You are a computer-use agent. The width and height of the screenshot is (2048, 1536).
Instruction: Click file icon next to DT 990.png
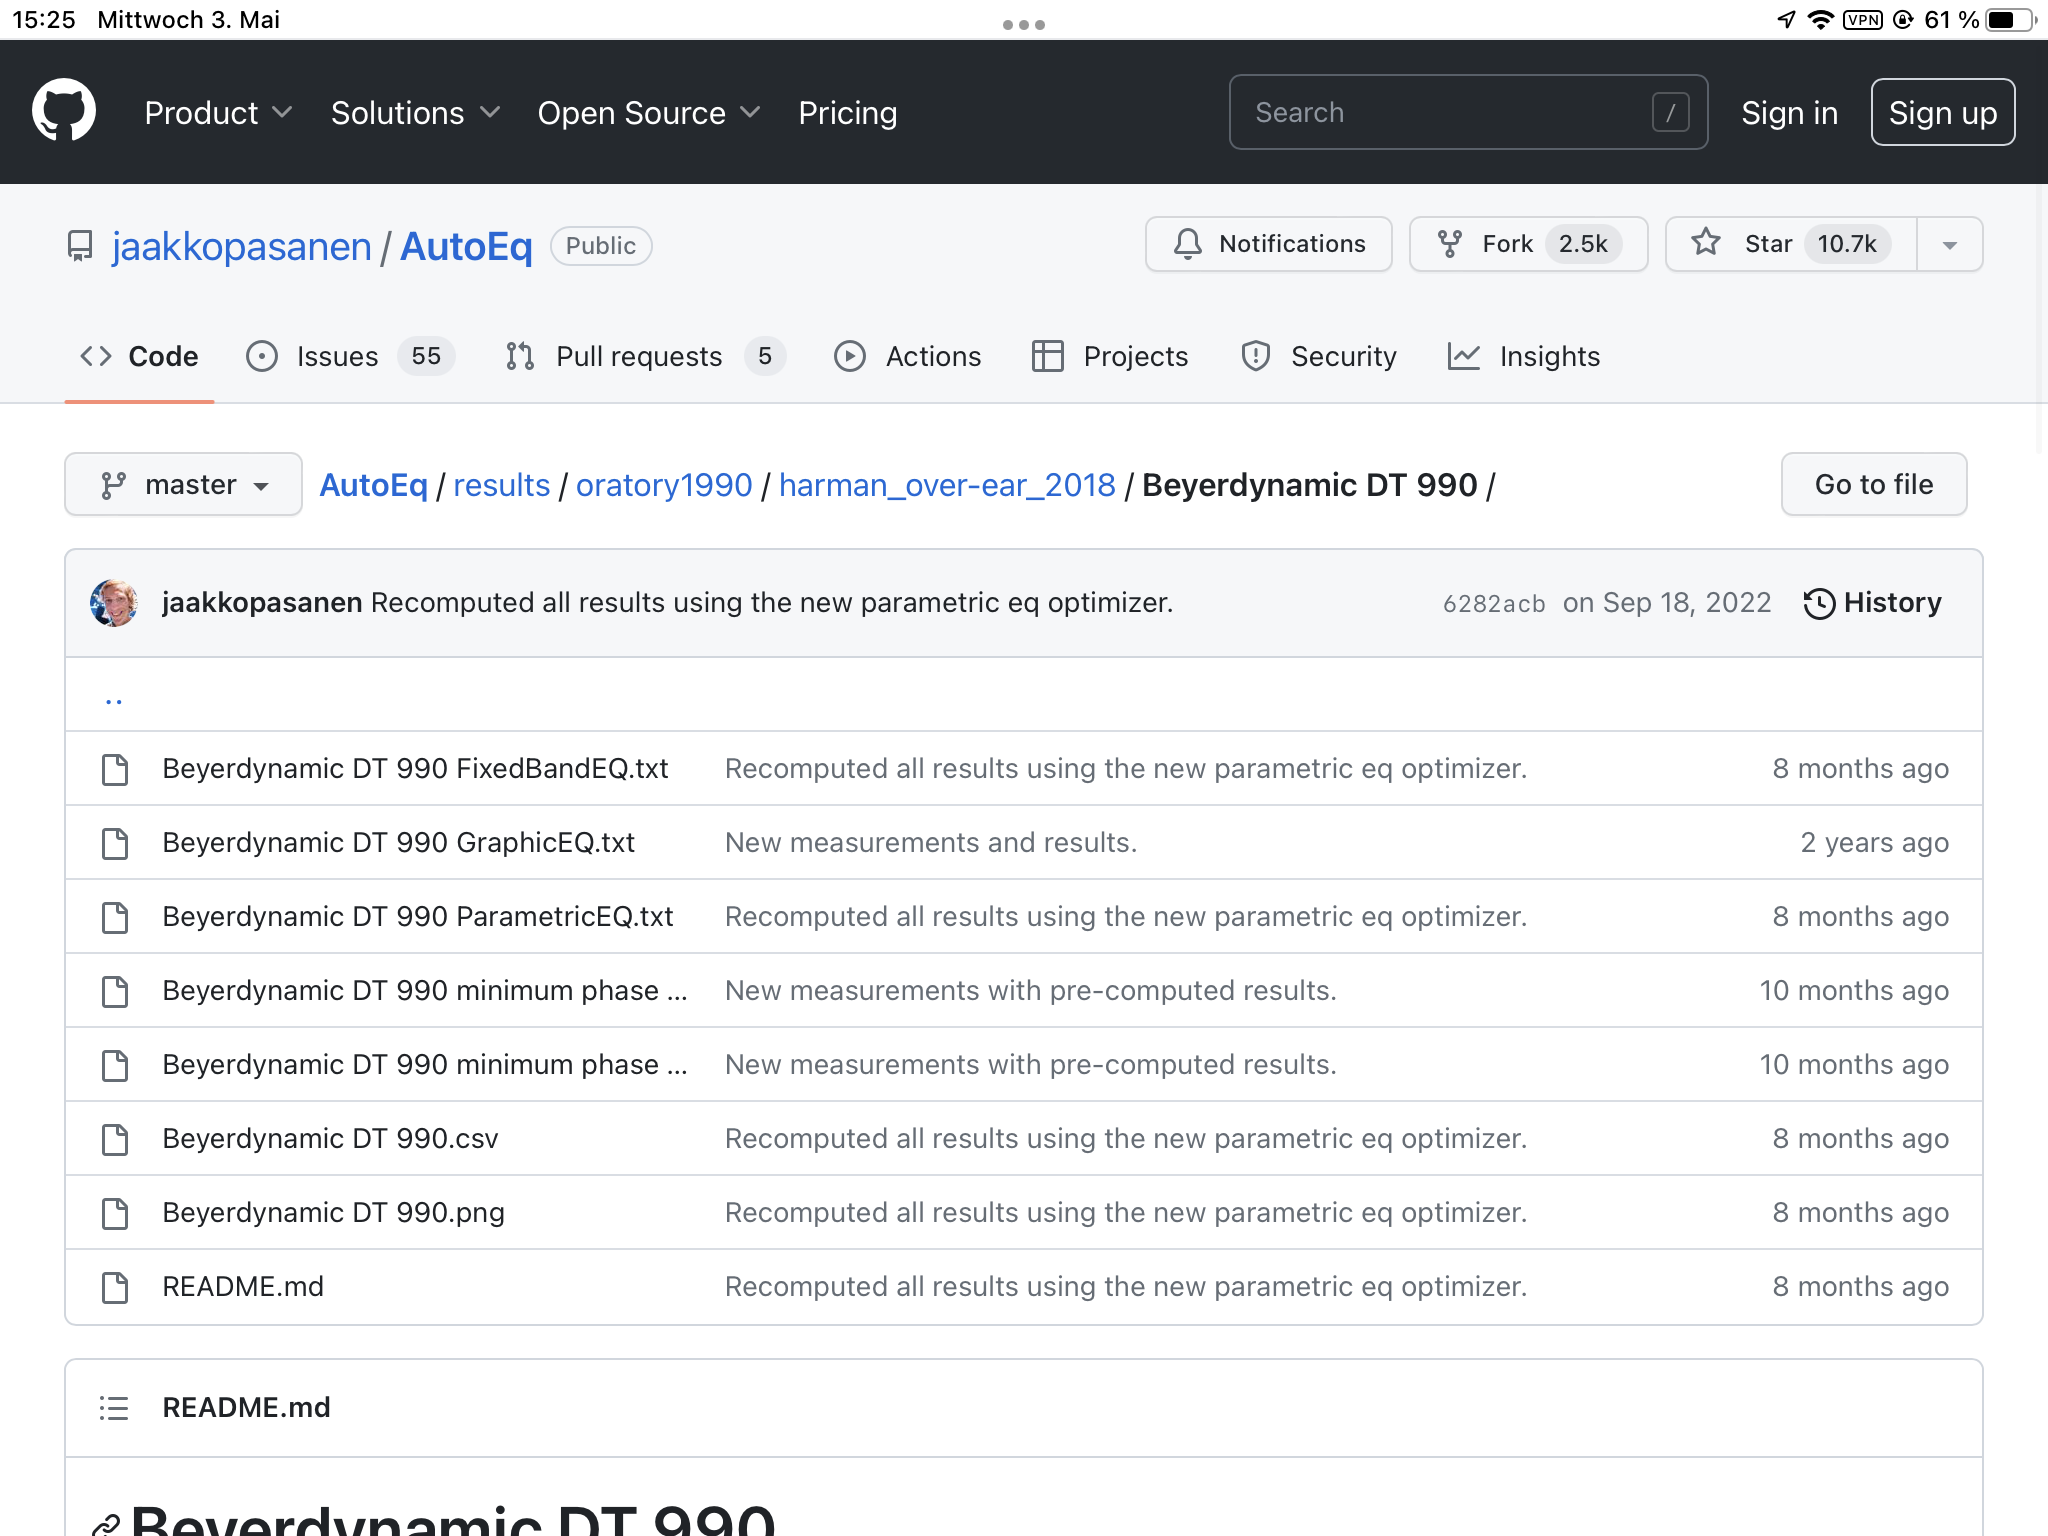tap(115, 1213)
